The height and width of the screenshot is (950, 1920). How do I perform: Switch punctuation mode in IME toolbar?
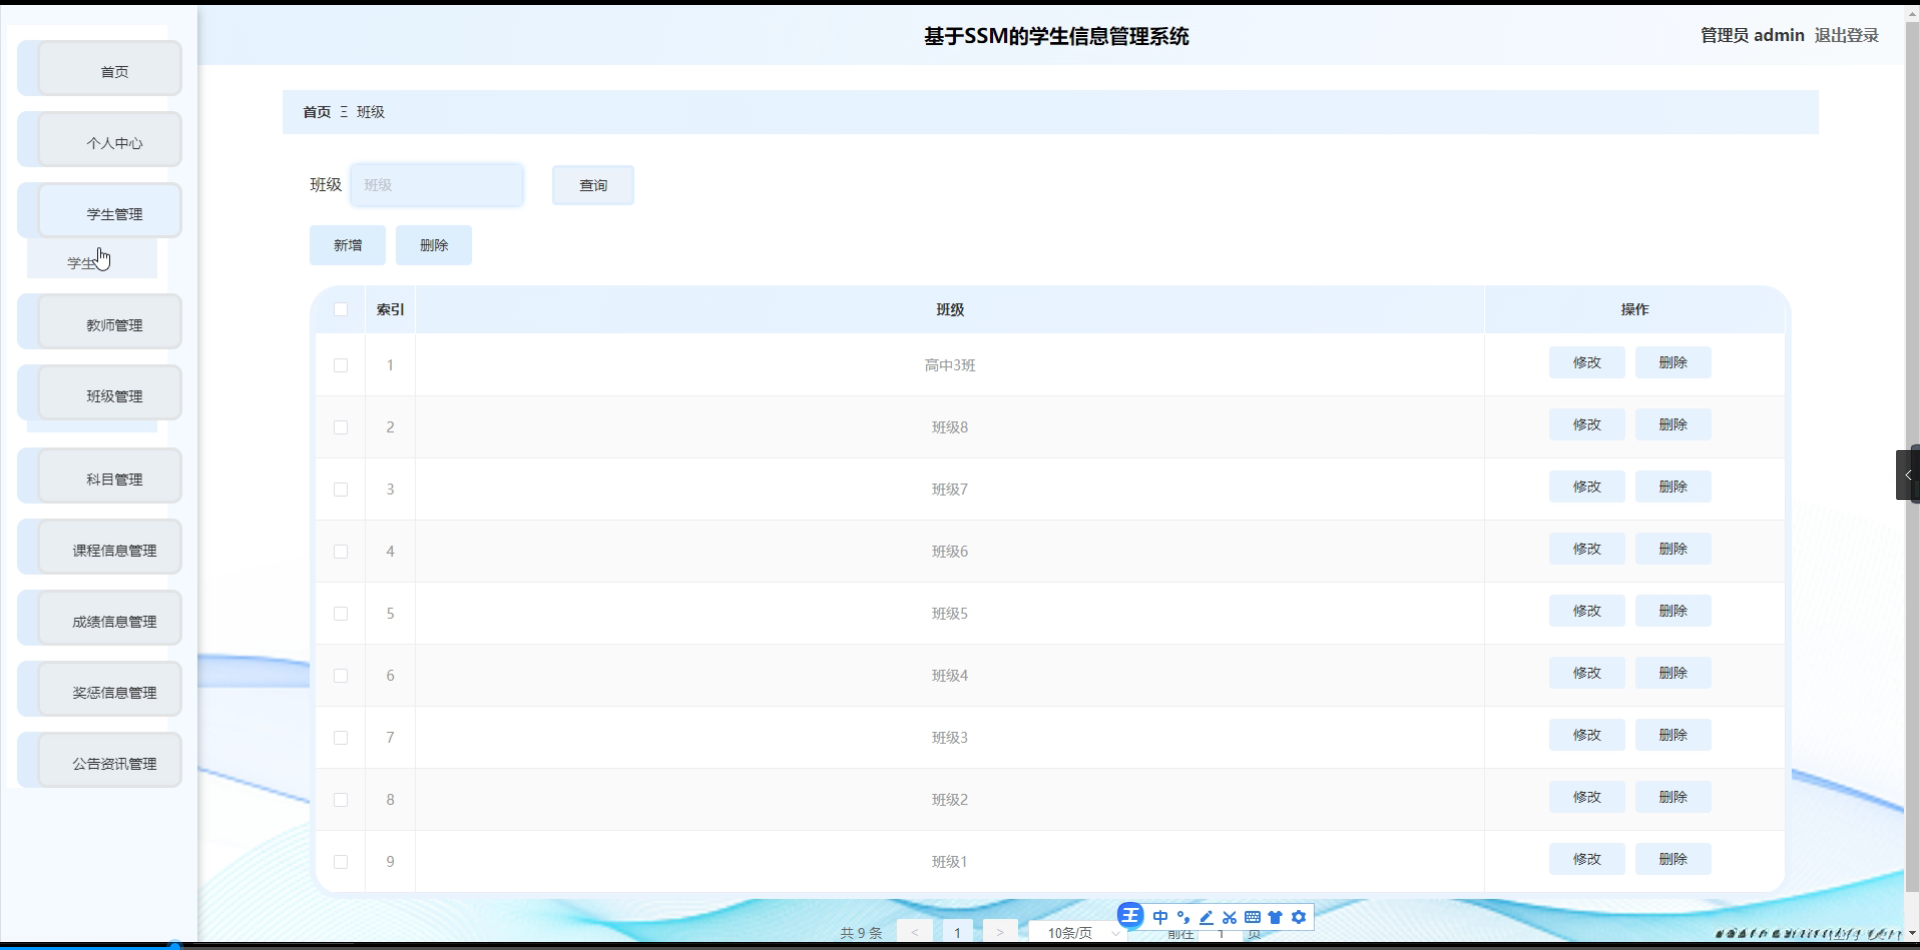(1183, 917)
